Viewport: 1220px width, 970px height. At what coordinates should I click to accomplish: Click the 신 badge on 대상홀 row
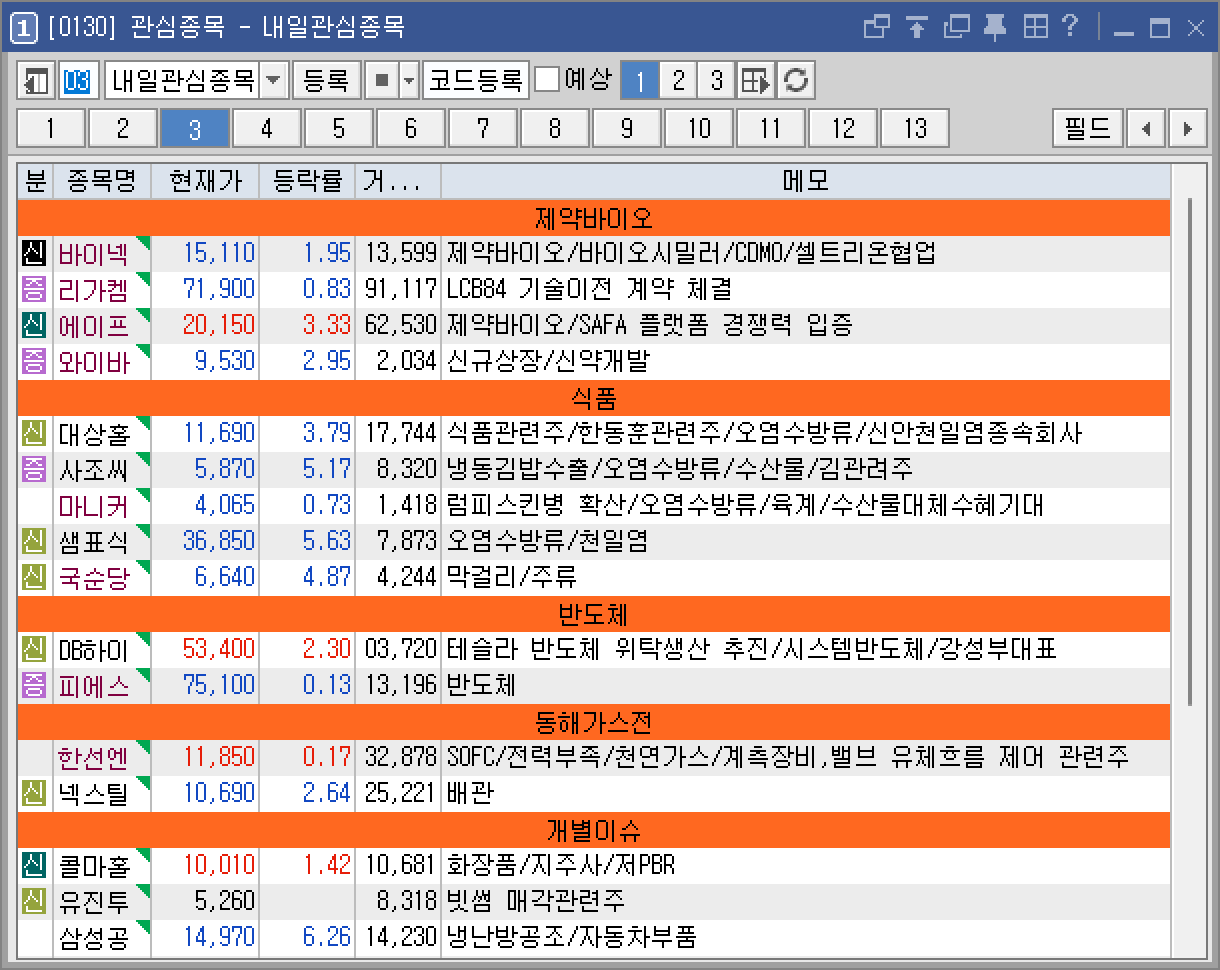pos(34,433)
